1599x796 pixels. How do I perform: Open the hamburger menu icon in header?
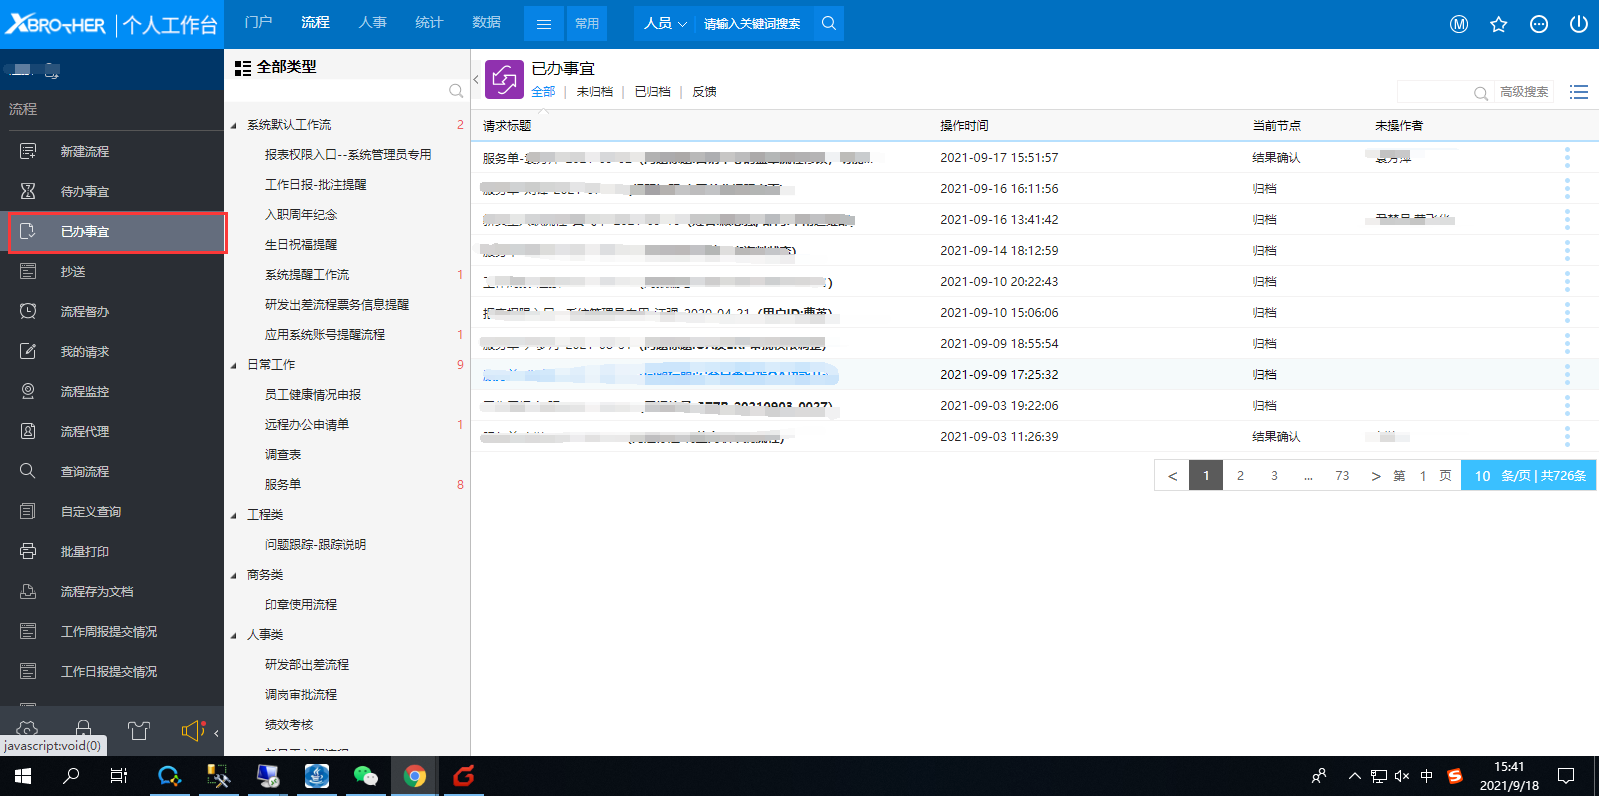point(544,24)
